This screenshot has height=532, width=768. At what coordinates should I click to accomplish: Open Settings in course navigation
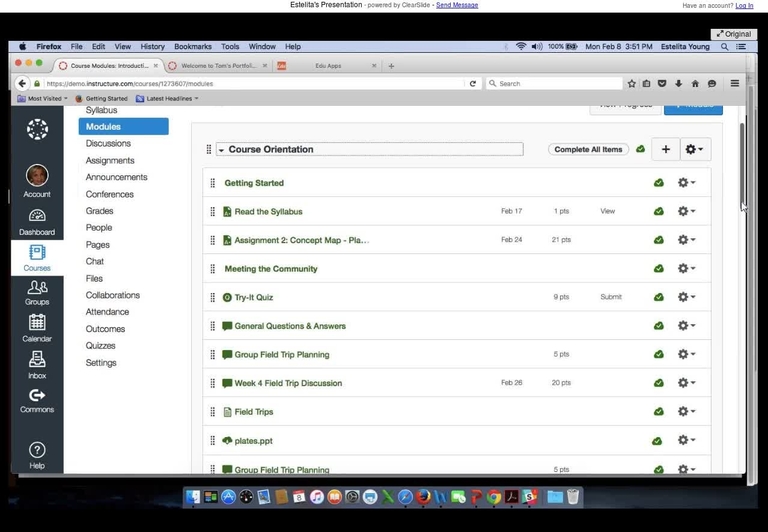click(101, 363)
